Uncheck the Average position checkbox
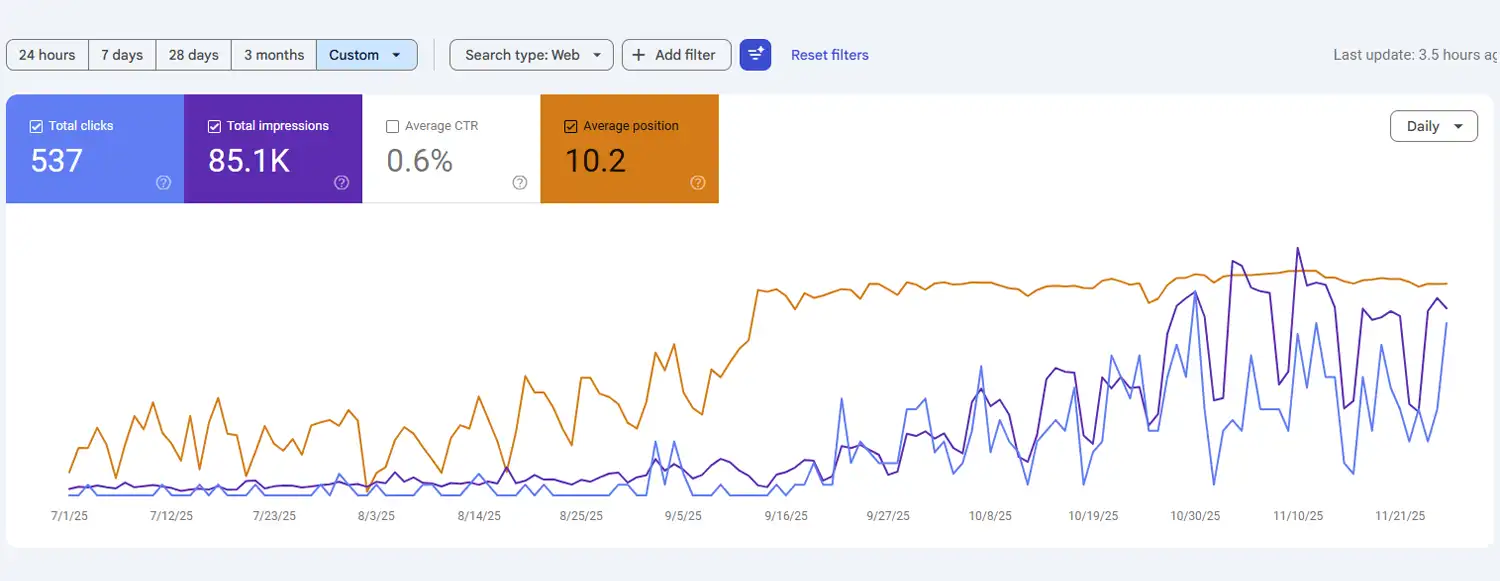Image resolution: width=1500 pixels, height=581 pixels. tap(572, 126)
